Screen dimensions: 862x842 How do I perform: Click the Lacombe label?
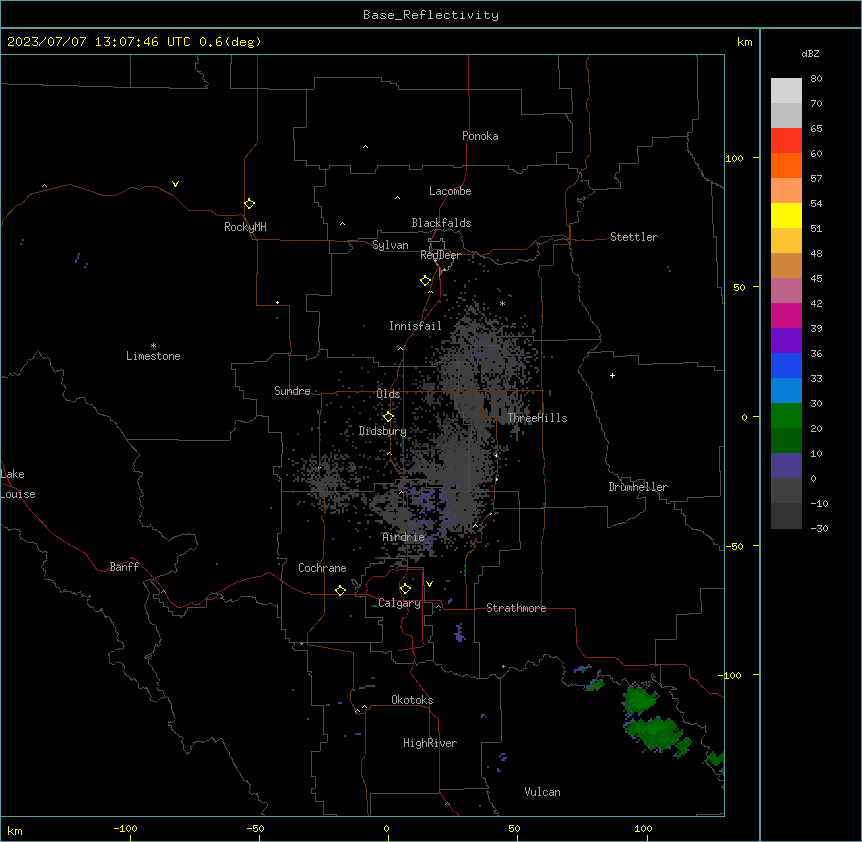click(450, 191)
